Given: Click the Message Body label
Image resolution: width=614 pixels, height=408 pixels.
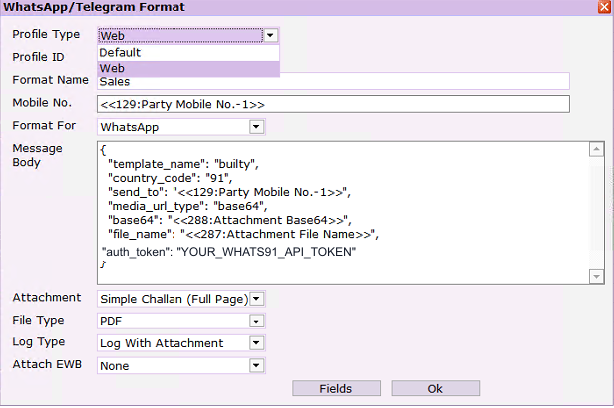Looking at the screenshot, I should tap(38, 155).
